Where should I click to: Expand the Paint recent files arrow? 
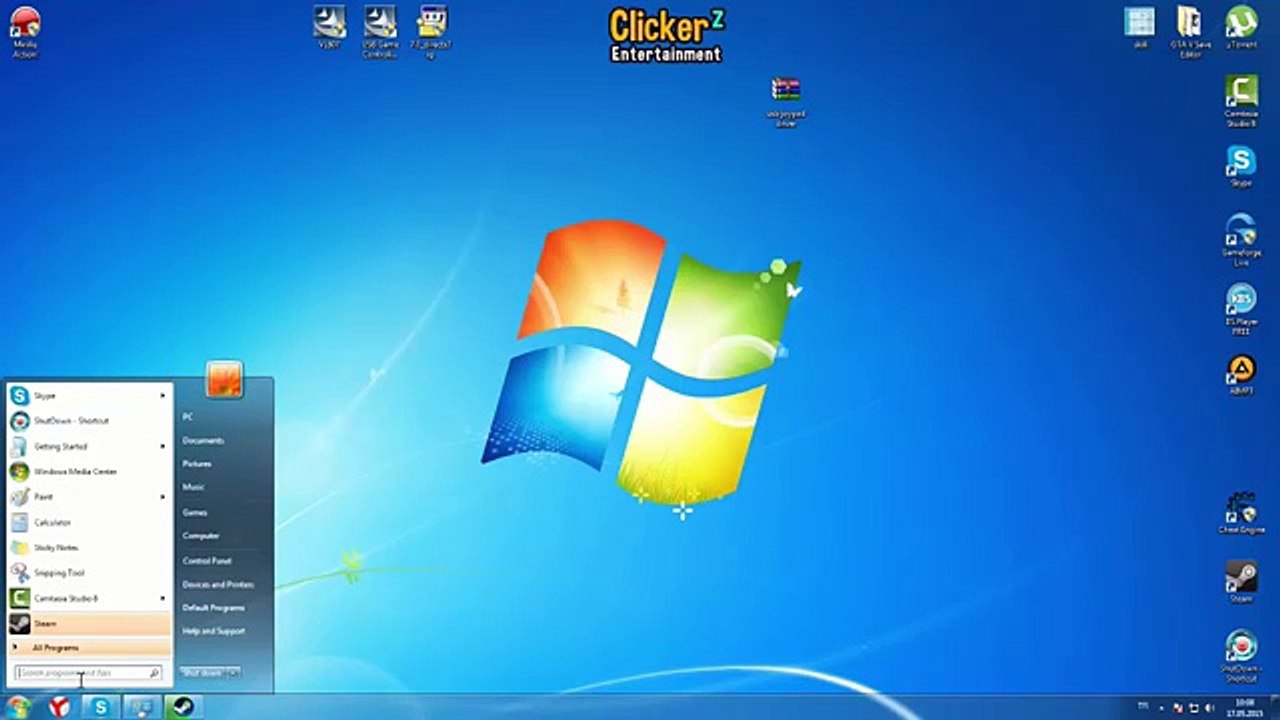[163, 497]
